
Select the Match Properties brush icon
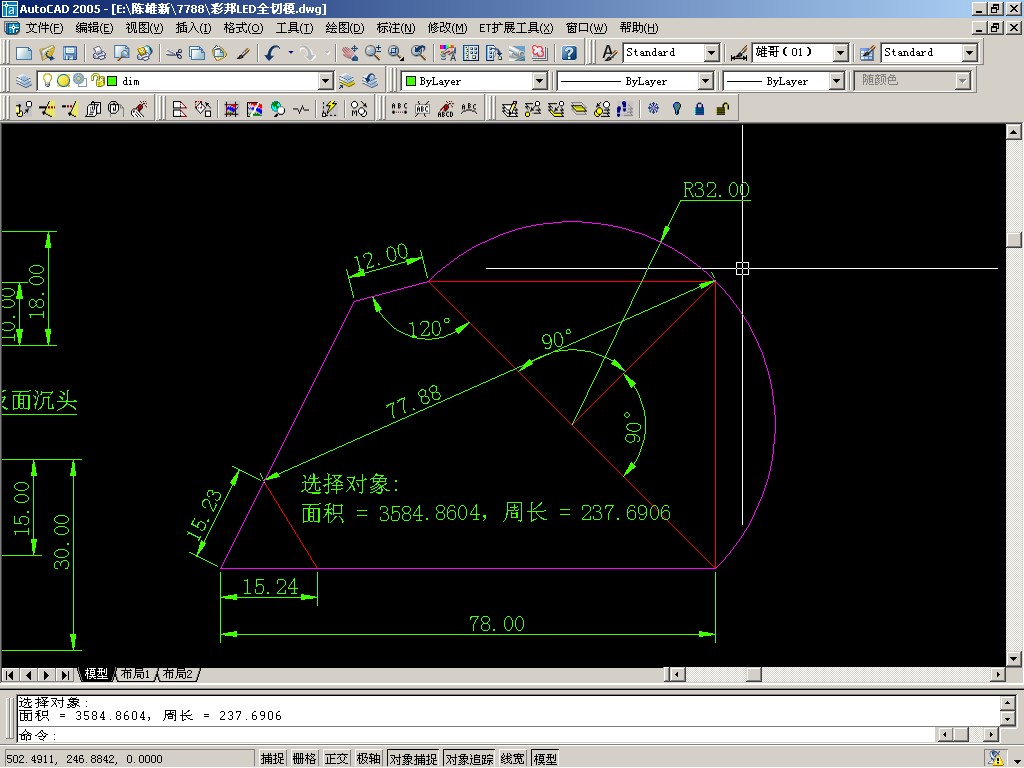[242, 53]
